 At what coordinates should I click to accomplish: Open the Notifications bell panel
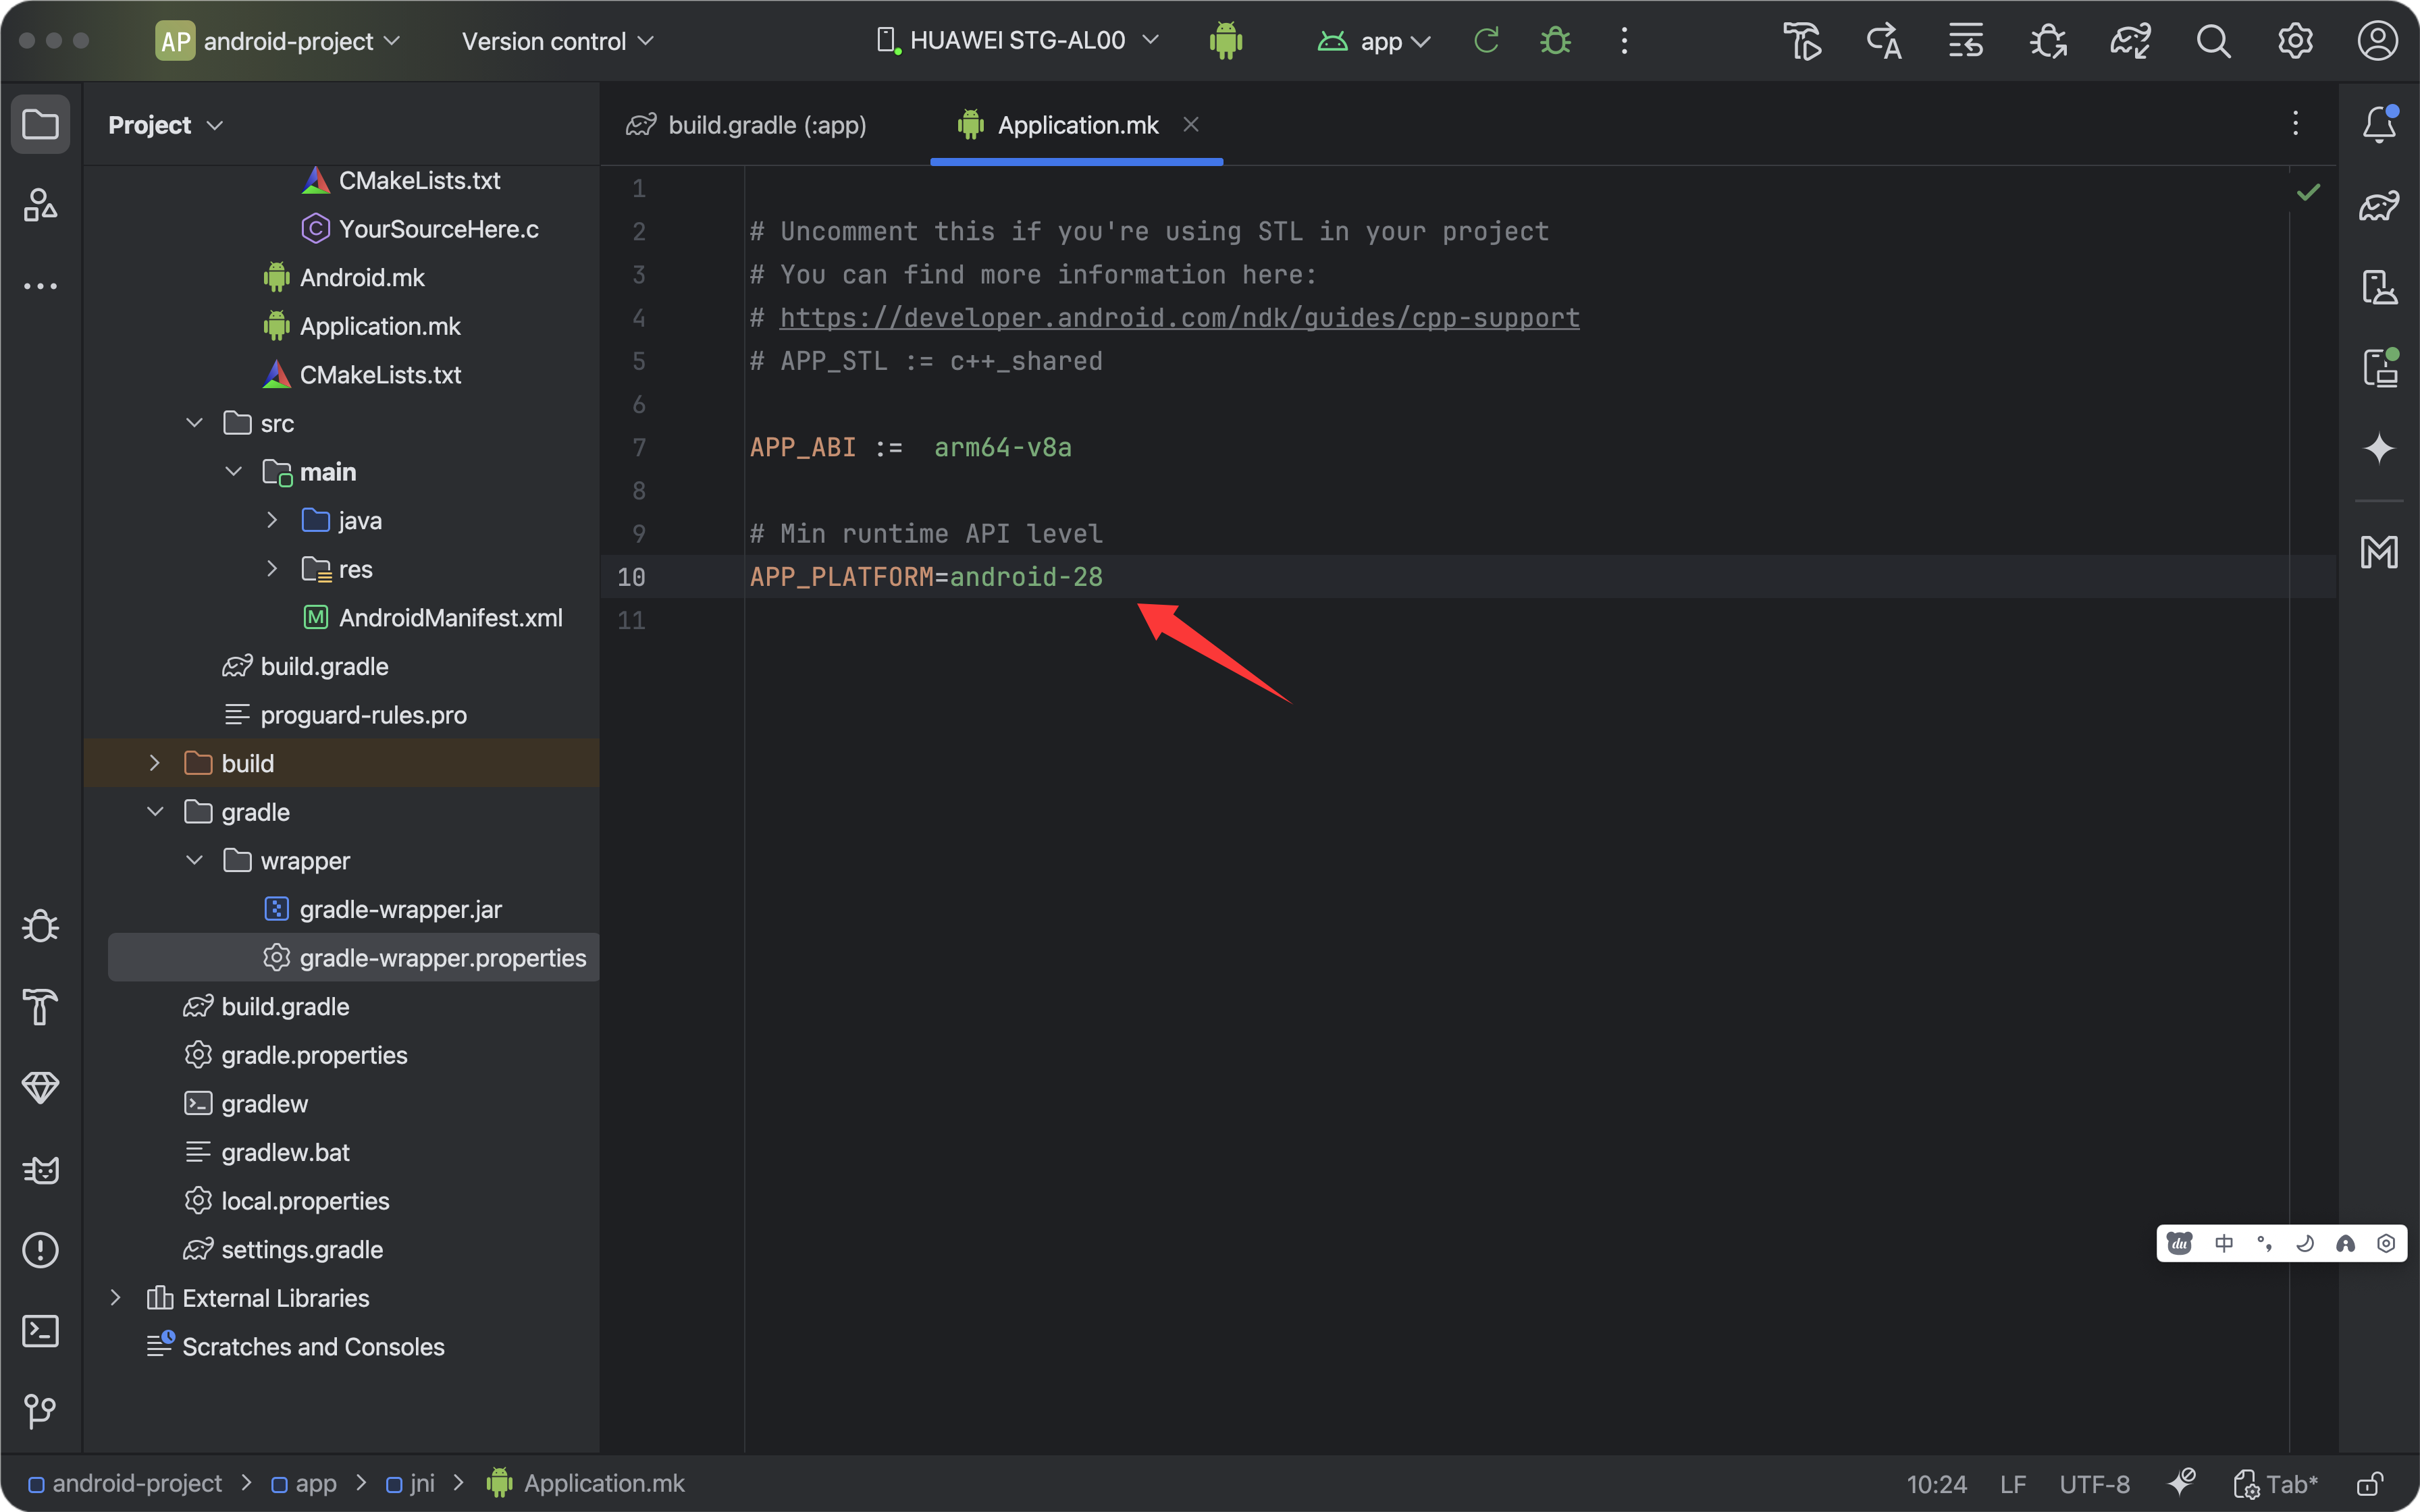2379,125
